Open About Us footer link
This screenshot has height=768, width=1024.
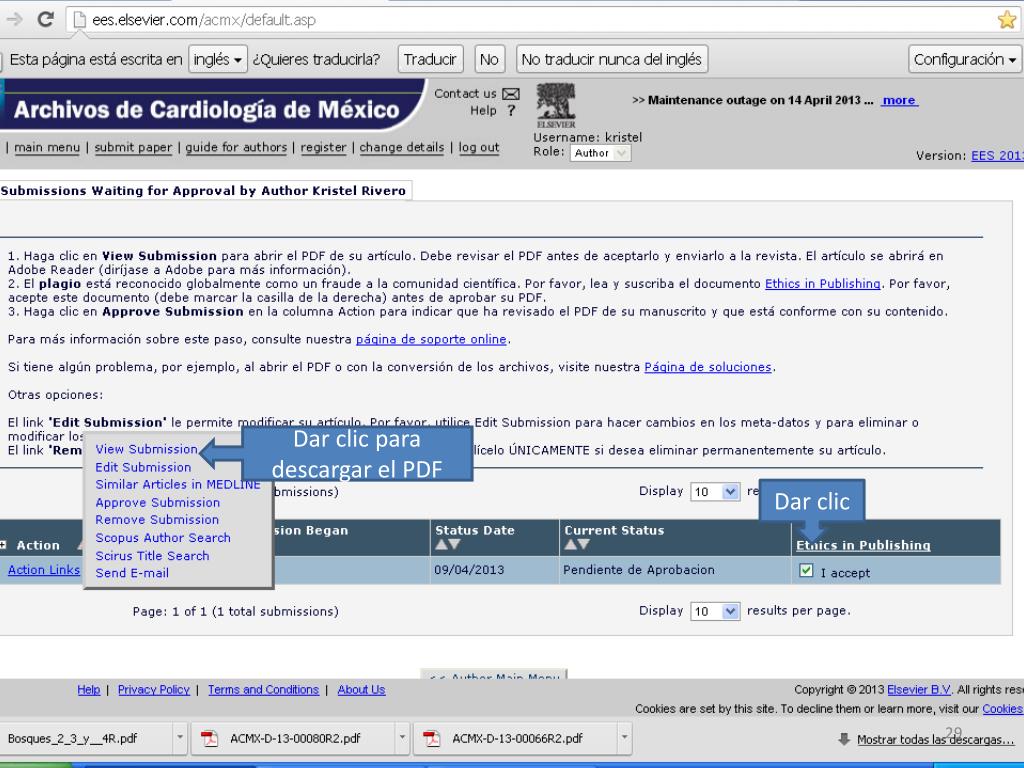(361, 690)
